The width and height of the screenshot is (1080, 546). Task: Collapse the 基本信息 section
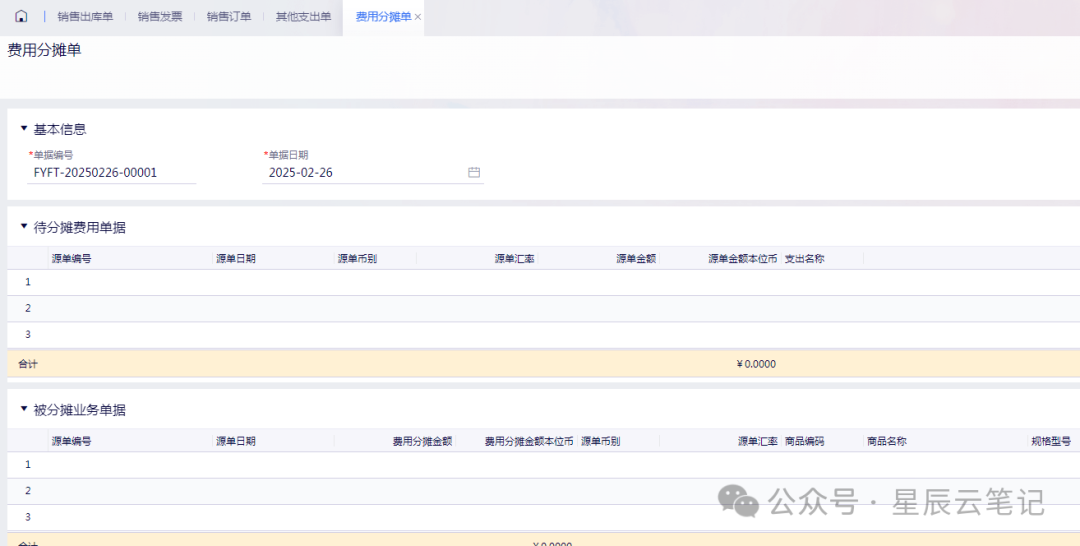(x=24, y=129)
